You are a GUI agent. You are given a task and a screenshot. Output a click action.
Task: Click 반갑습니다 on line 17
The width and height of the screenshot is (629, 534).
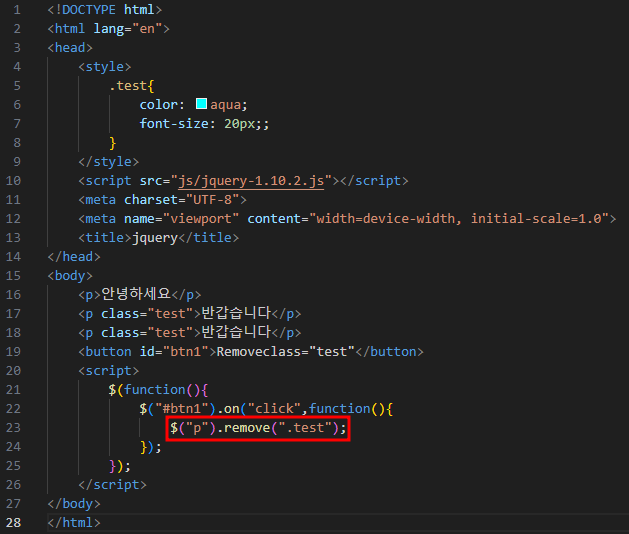pyautogui.click(x=236, y=313)
